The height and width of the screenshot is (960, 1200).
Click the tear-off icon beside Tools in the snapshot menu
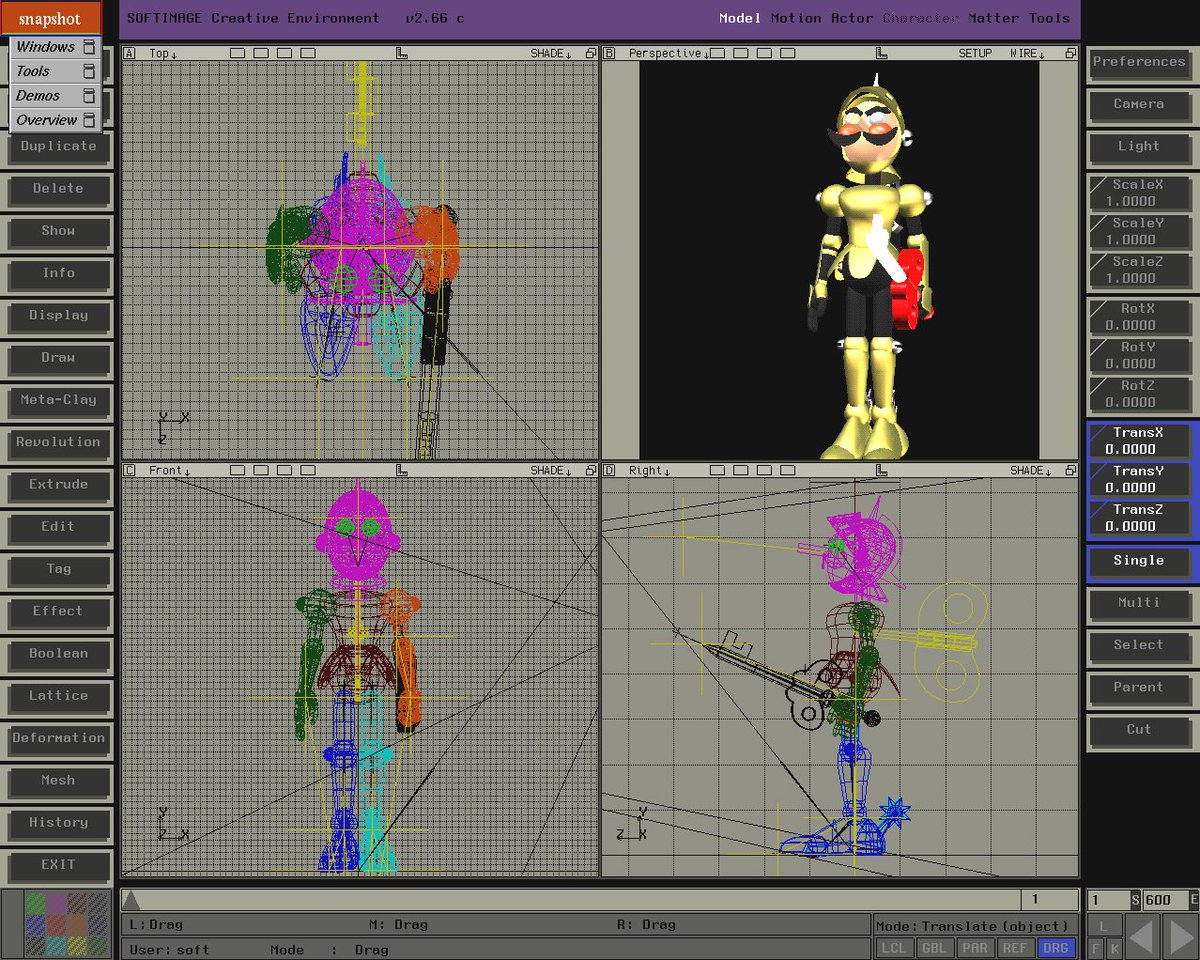click(x=89, y=71)
